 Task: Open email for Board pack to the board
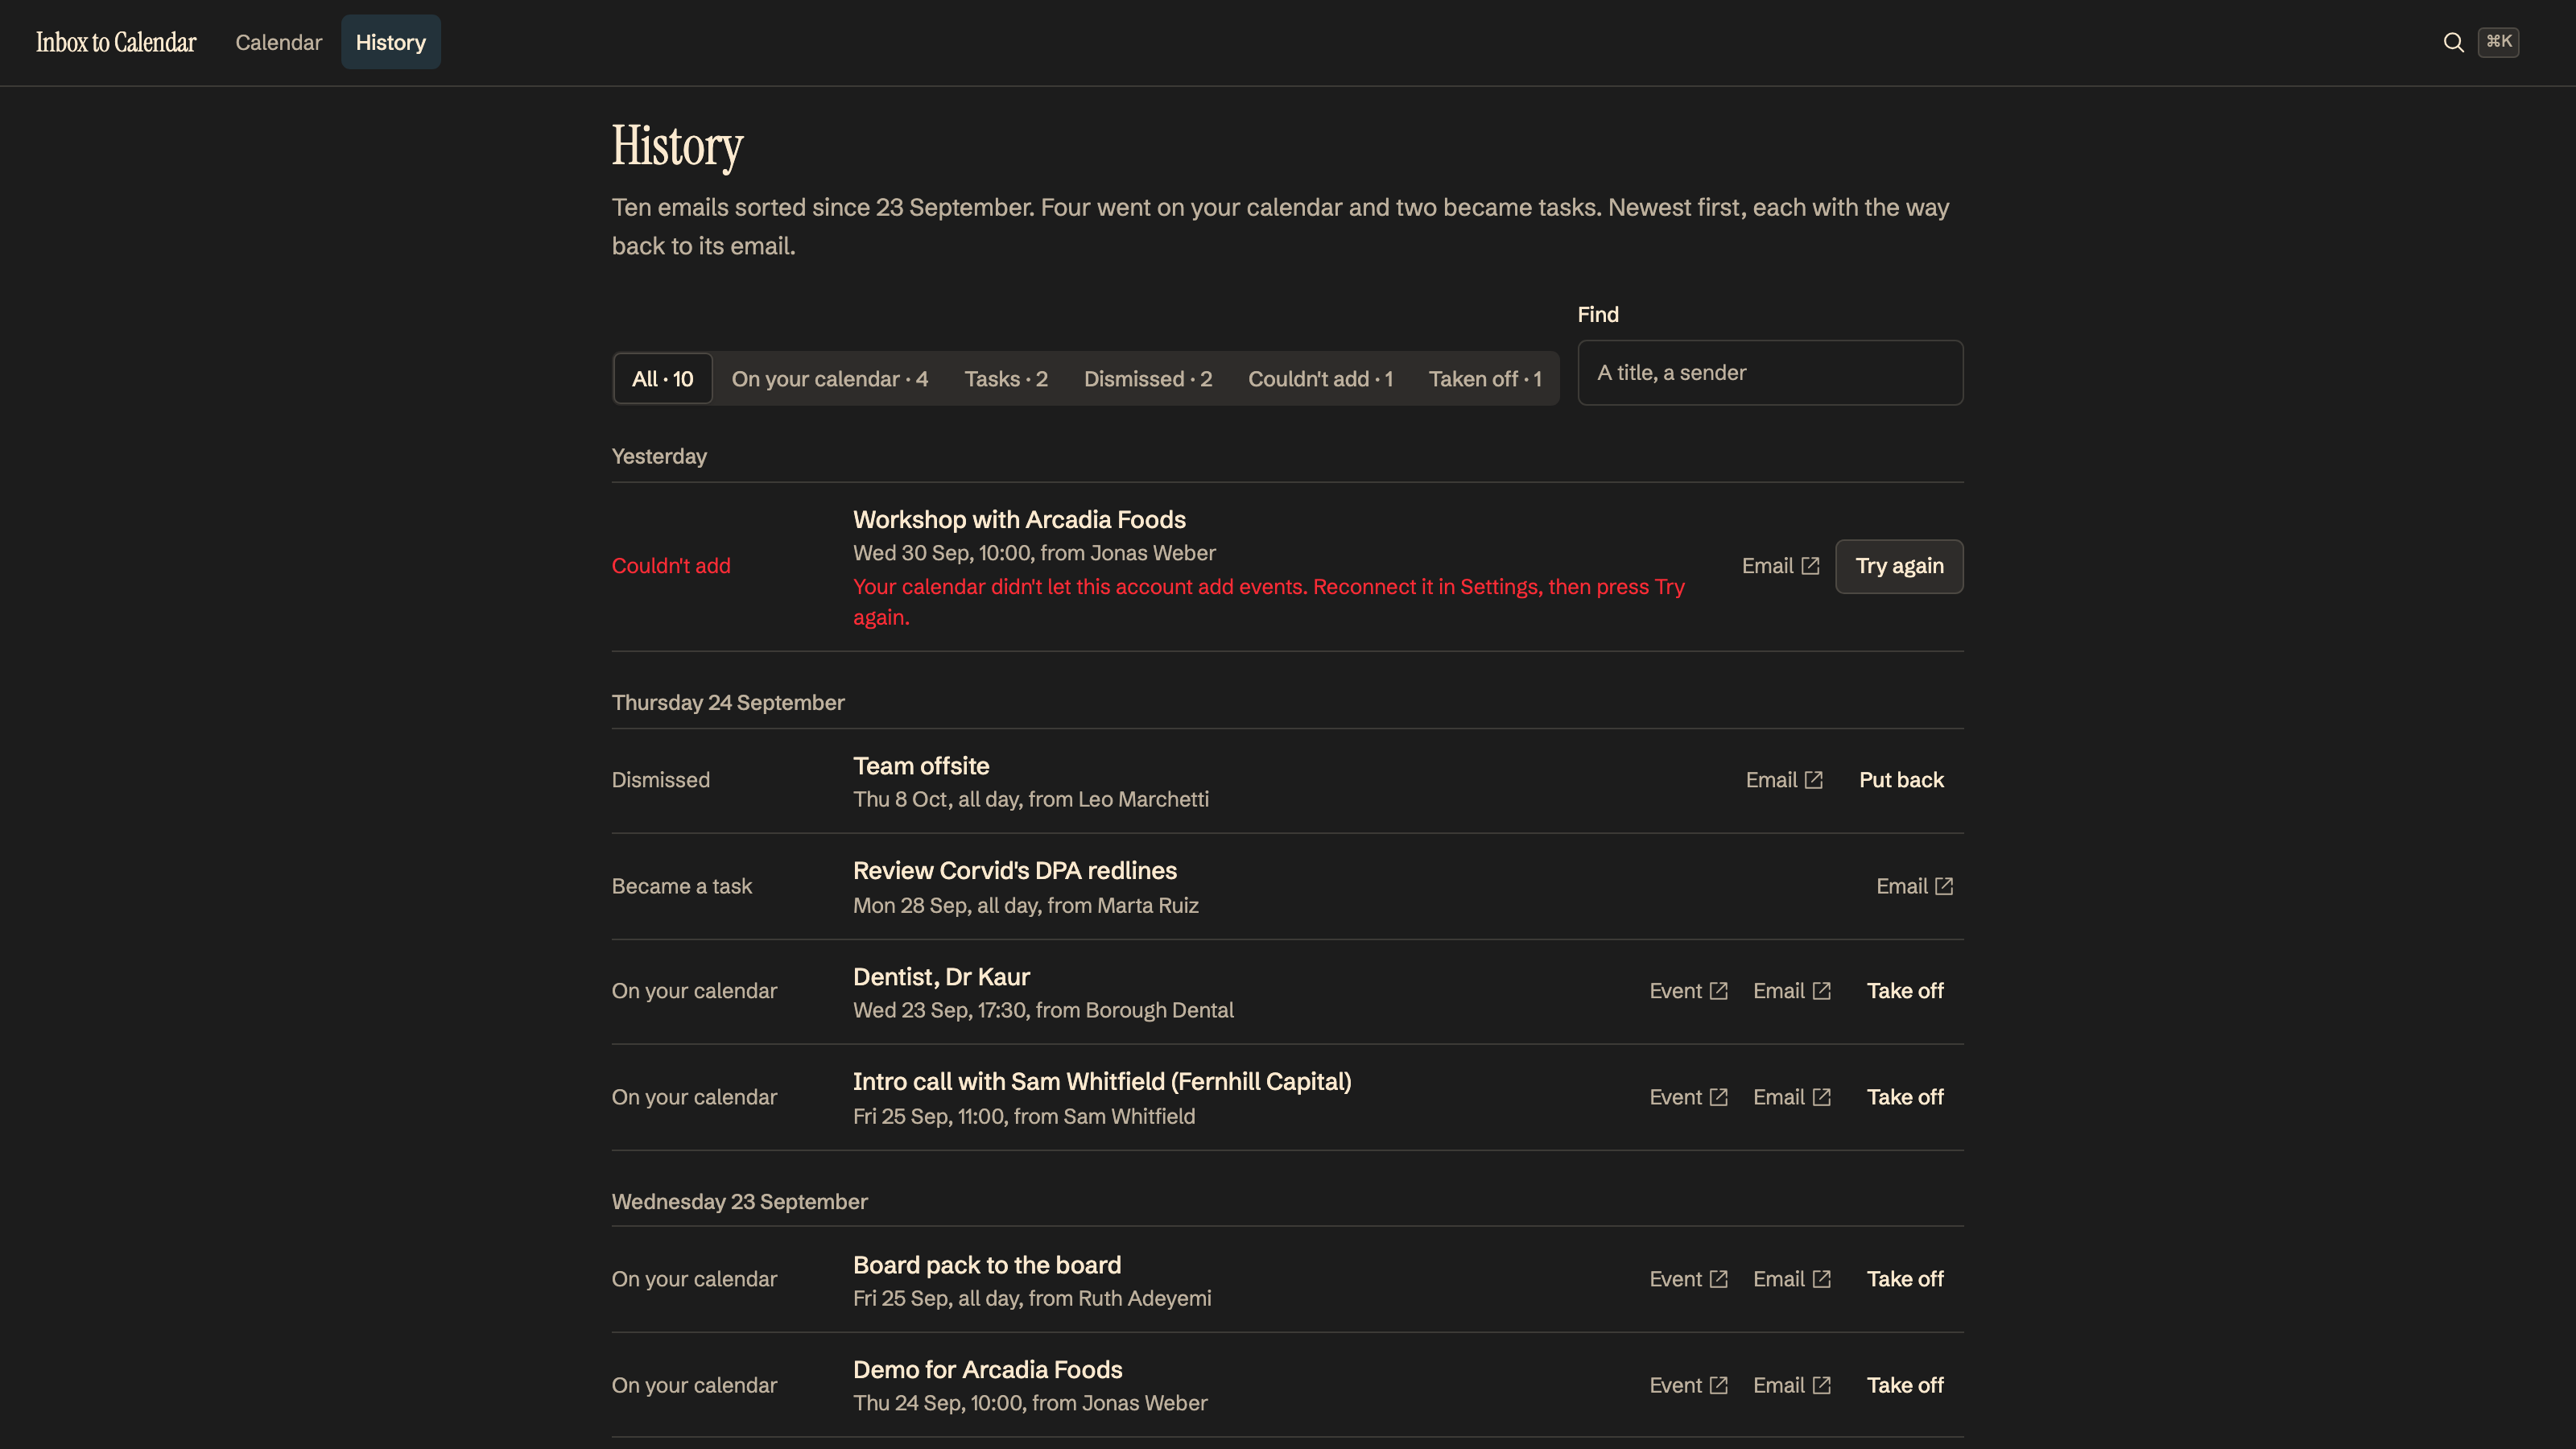coord(1791,1279)
